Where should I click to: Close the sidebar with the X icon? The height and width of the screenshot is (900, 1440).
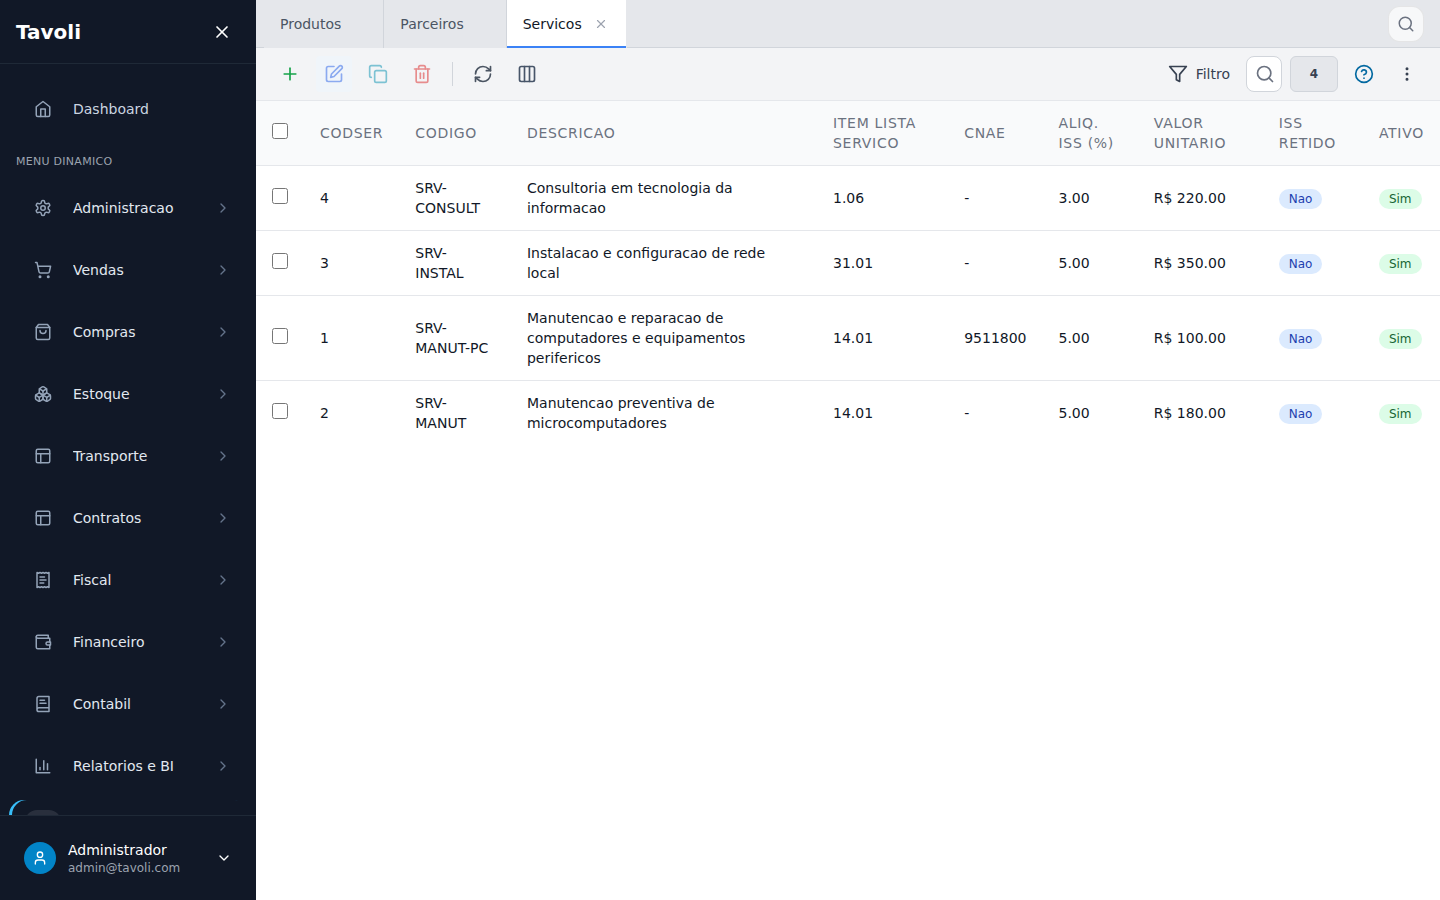222,32
